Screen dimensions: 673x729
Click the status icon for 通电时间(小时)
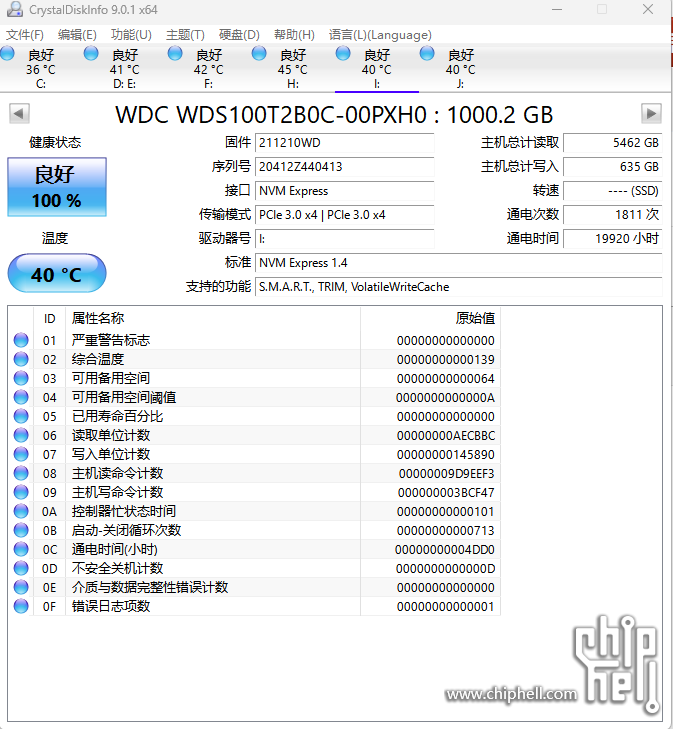click(21, 550)
